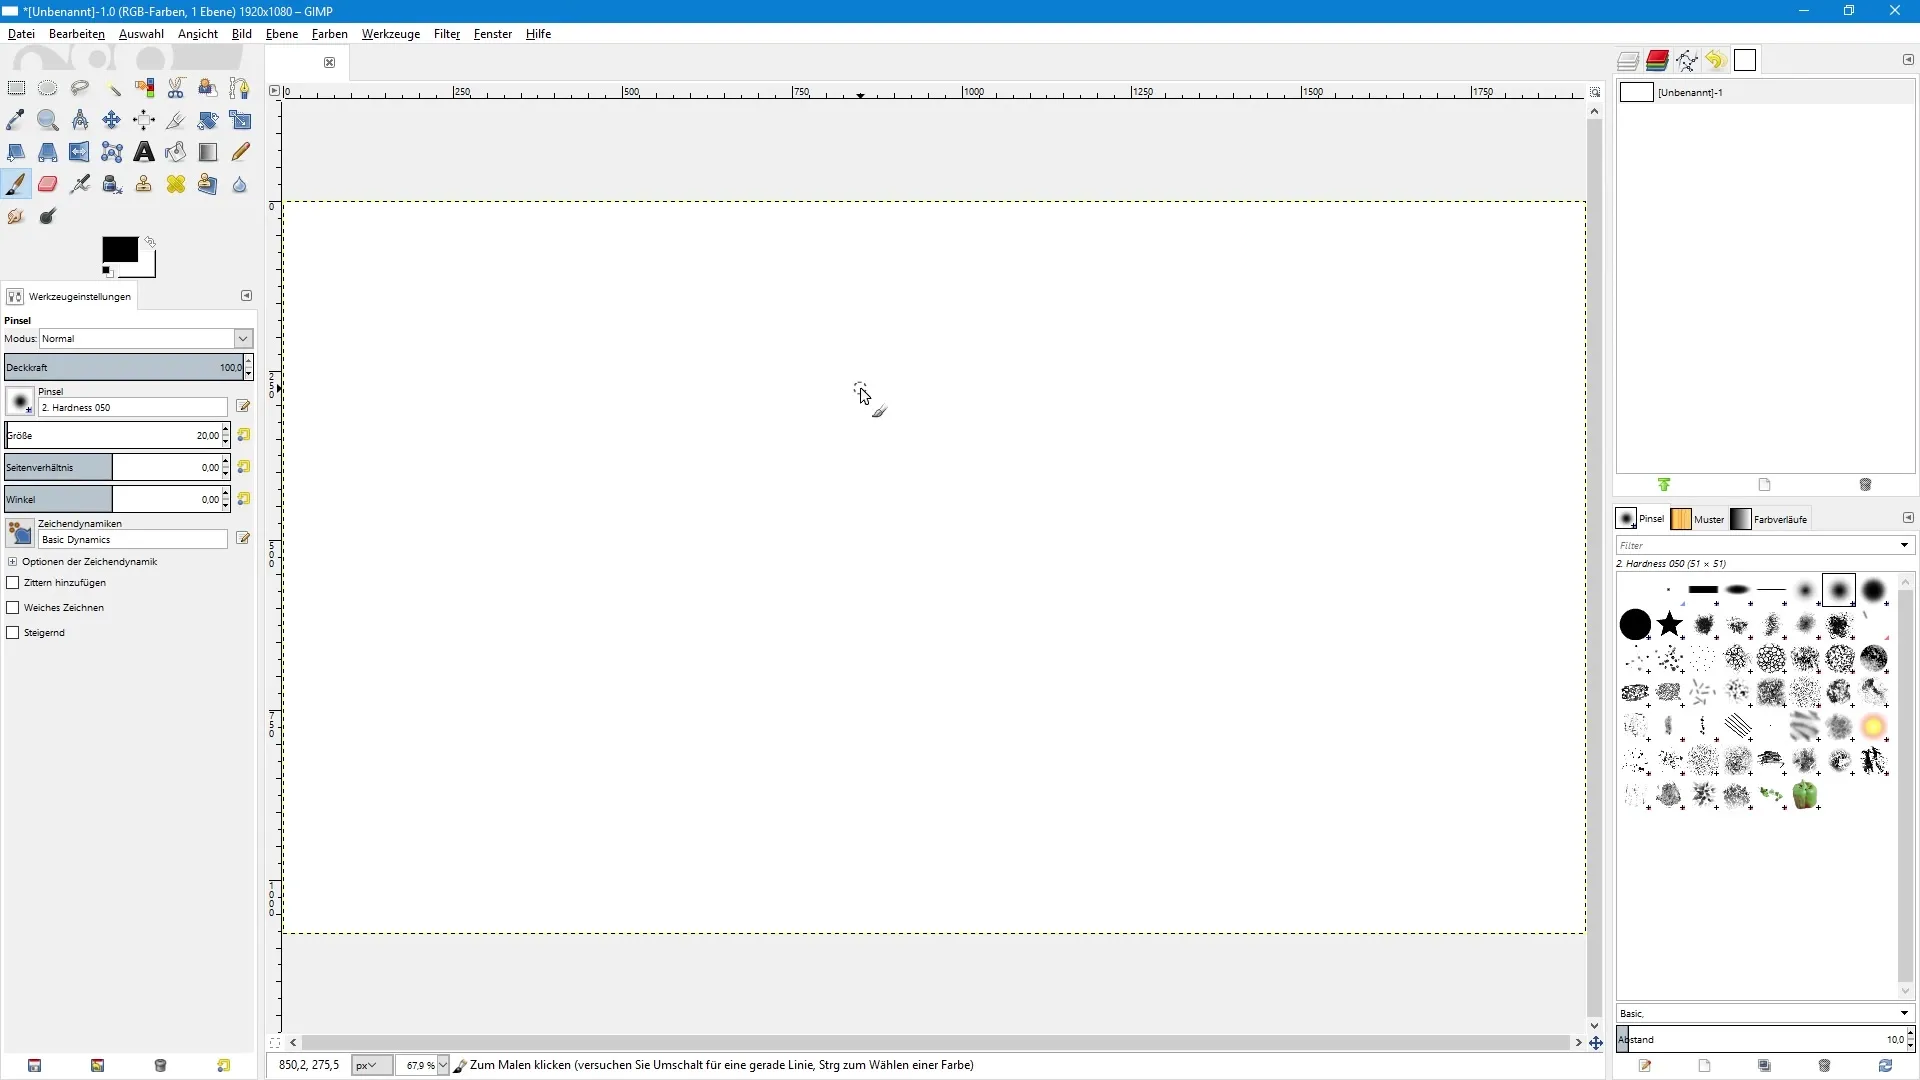Open the Filter menu

pyautogui.click(x=447, y=34)
